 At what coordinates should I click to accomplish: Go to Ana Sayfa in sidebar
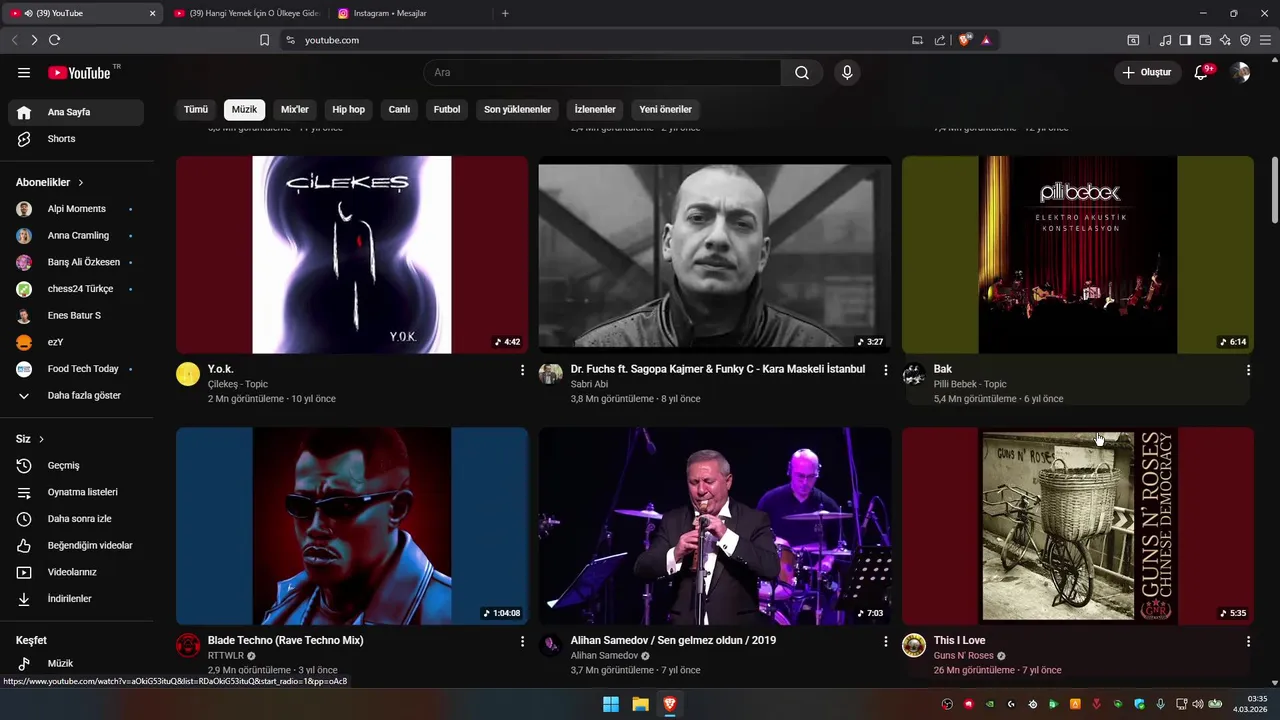pos(76,112)
